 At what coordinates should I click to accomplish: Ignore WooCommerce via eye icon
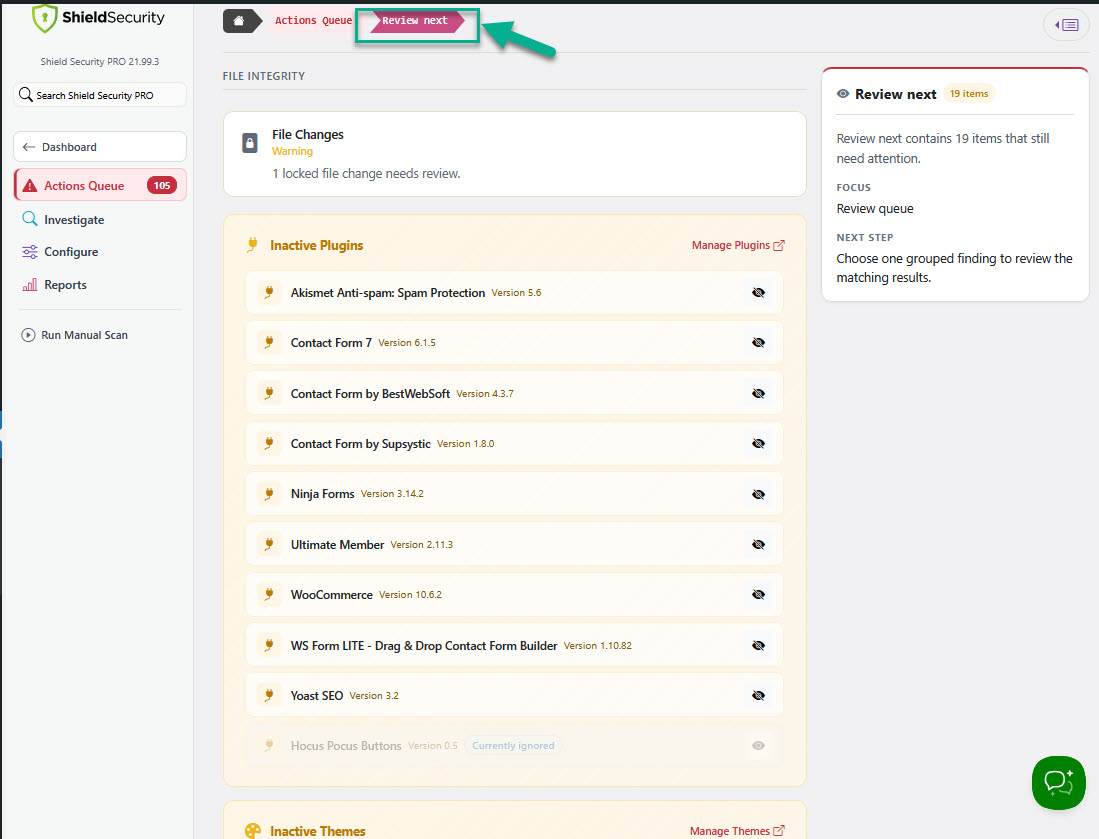758,594
